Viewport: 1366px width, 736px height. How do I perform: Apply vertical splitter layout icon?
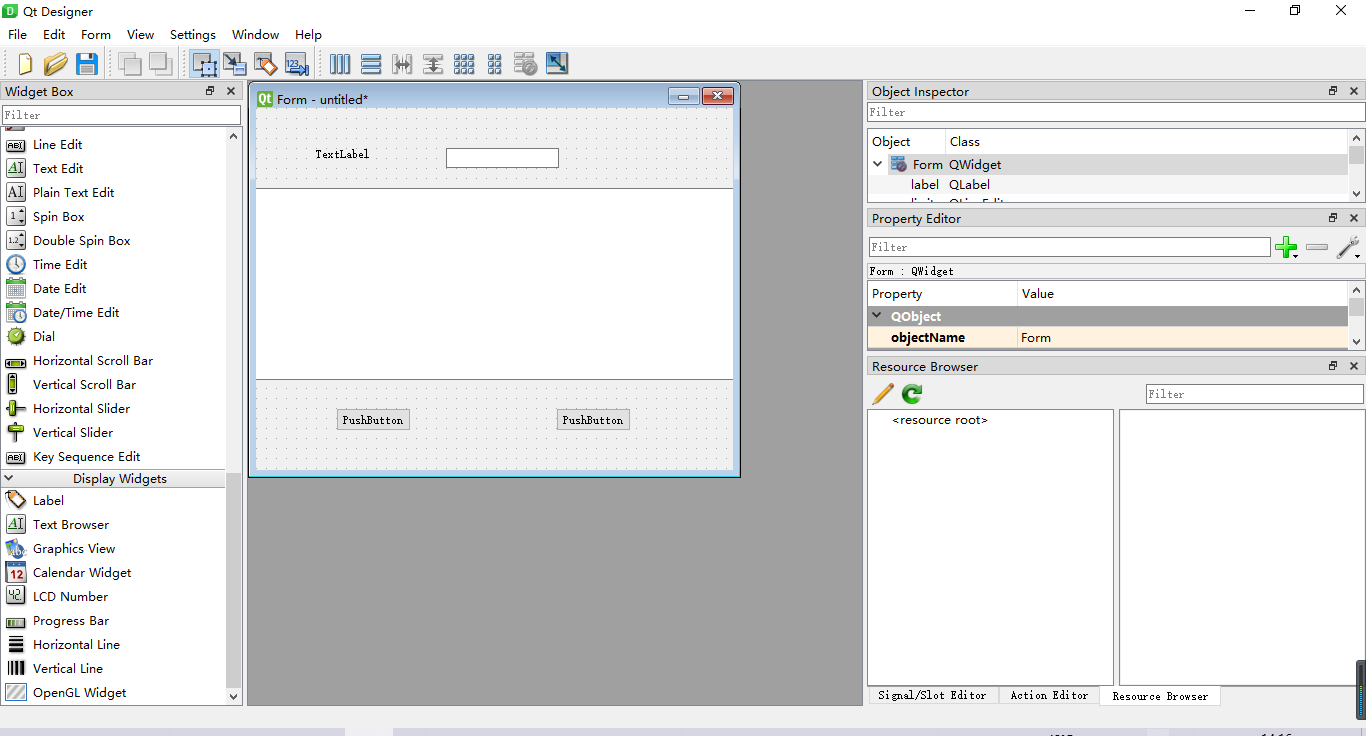tap(433, 64)
